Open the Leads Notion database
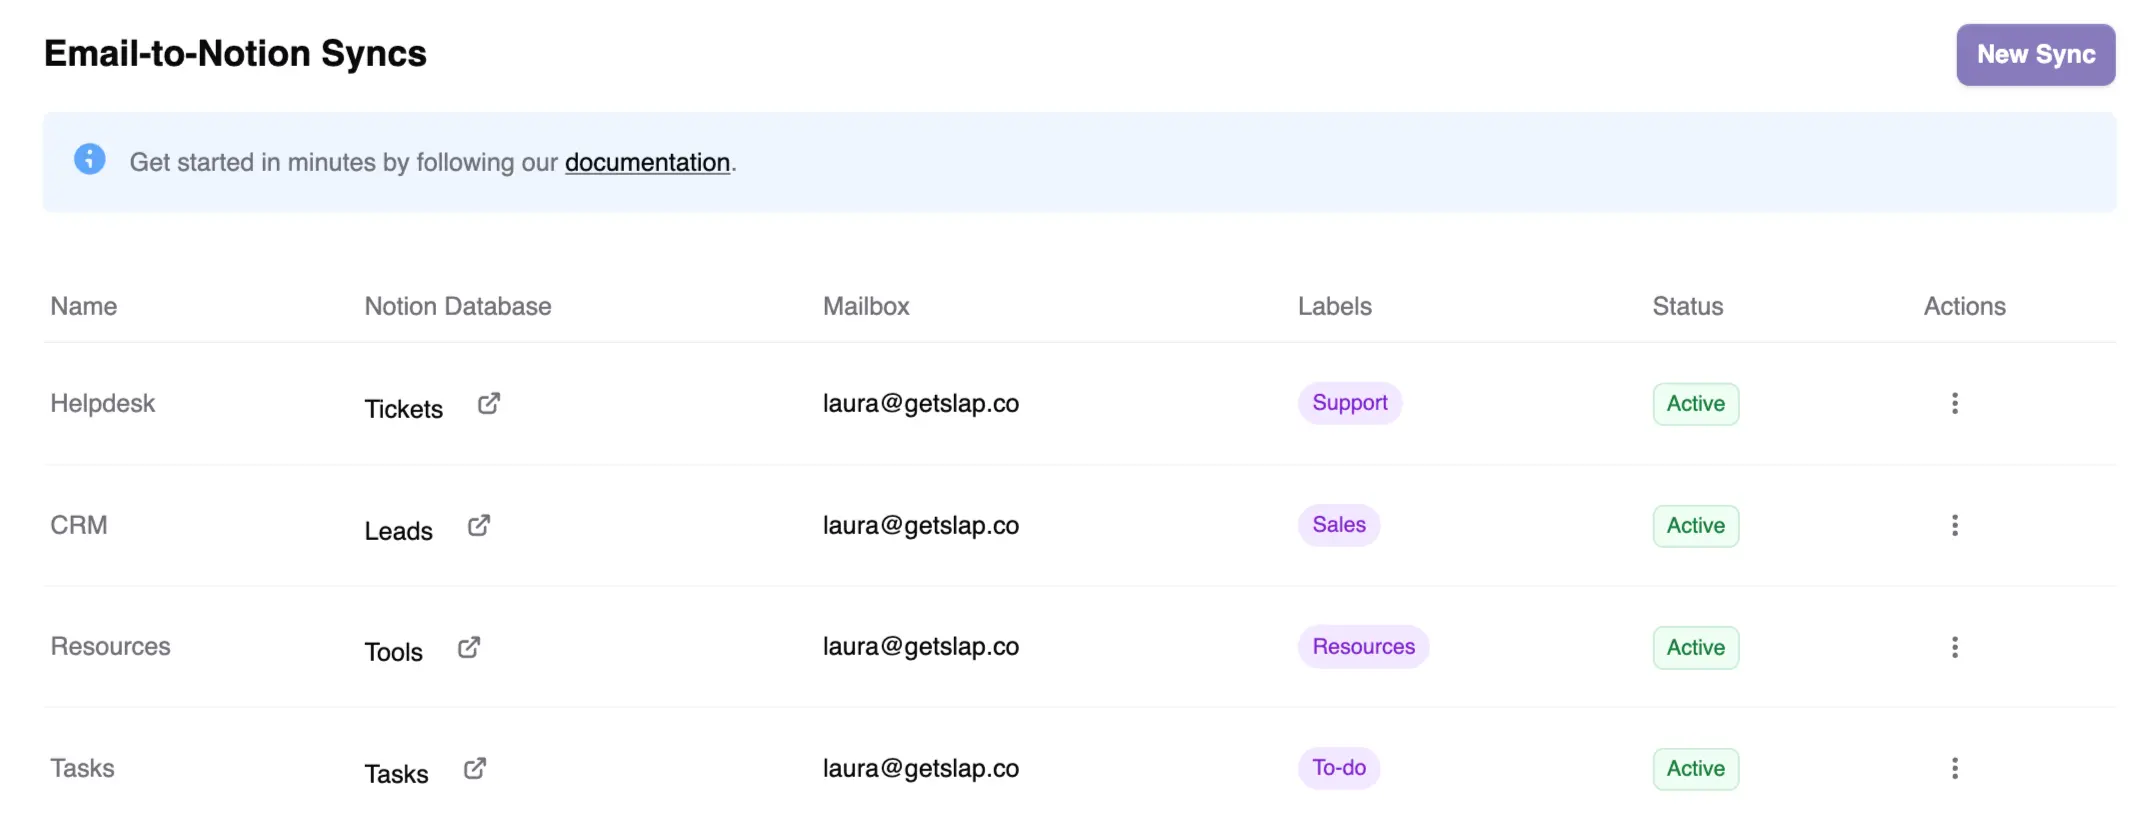Image resolution: width=2134 pixels, height=827 pixels. (398, 531)
